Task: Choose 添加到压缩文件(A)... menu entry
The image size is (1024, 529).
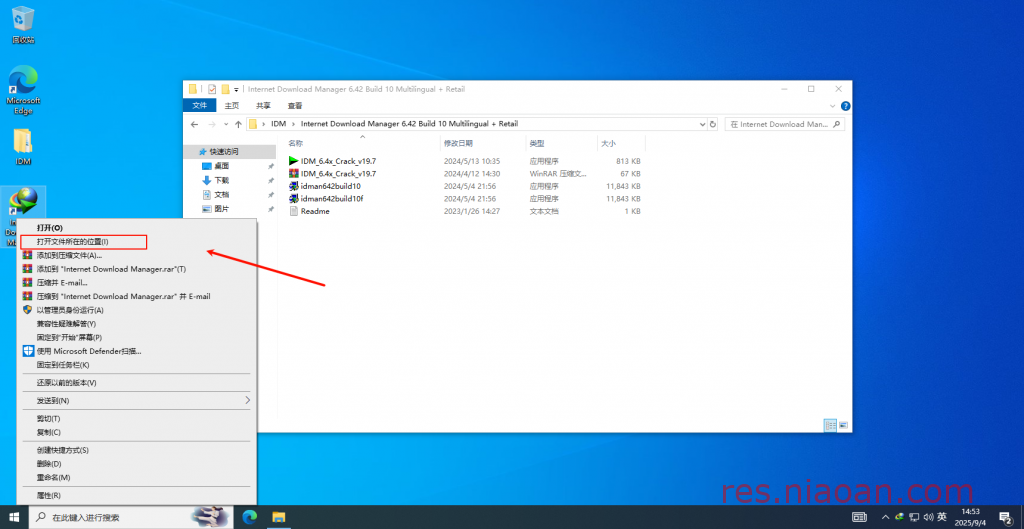Action: click(x=136, y=255)
